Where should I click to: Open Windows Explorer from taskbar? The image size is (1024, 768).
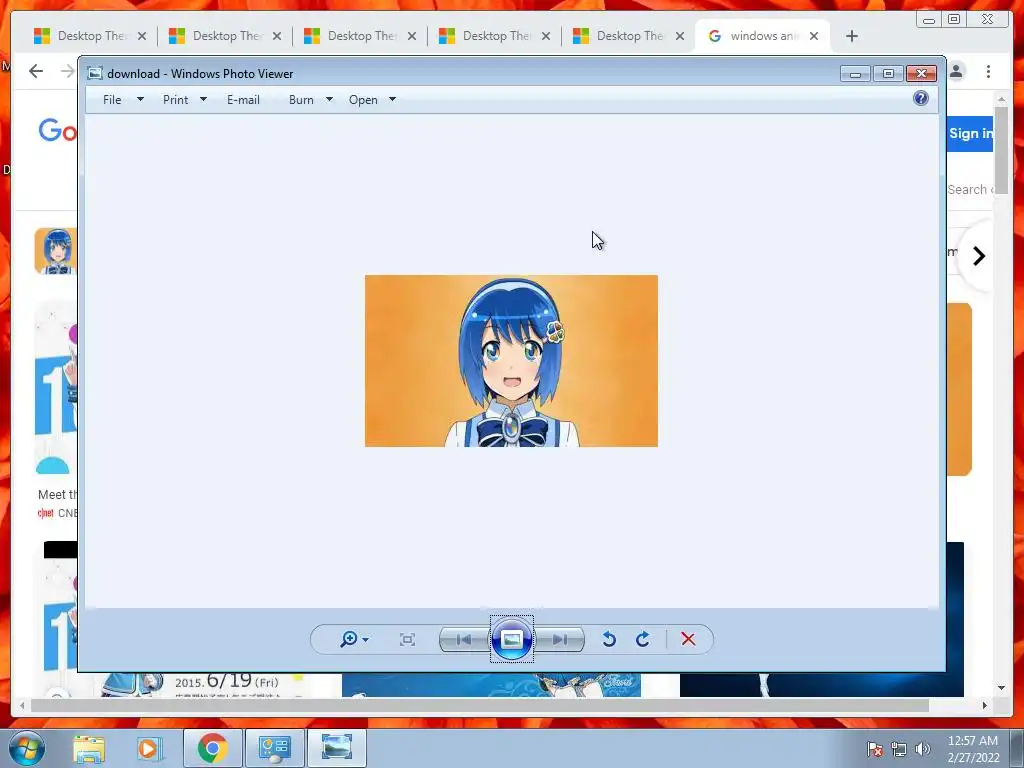[89, 748]
